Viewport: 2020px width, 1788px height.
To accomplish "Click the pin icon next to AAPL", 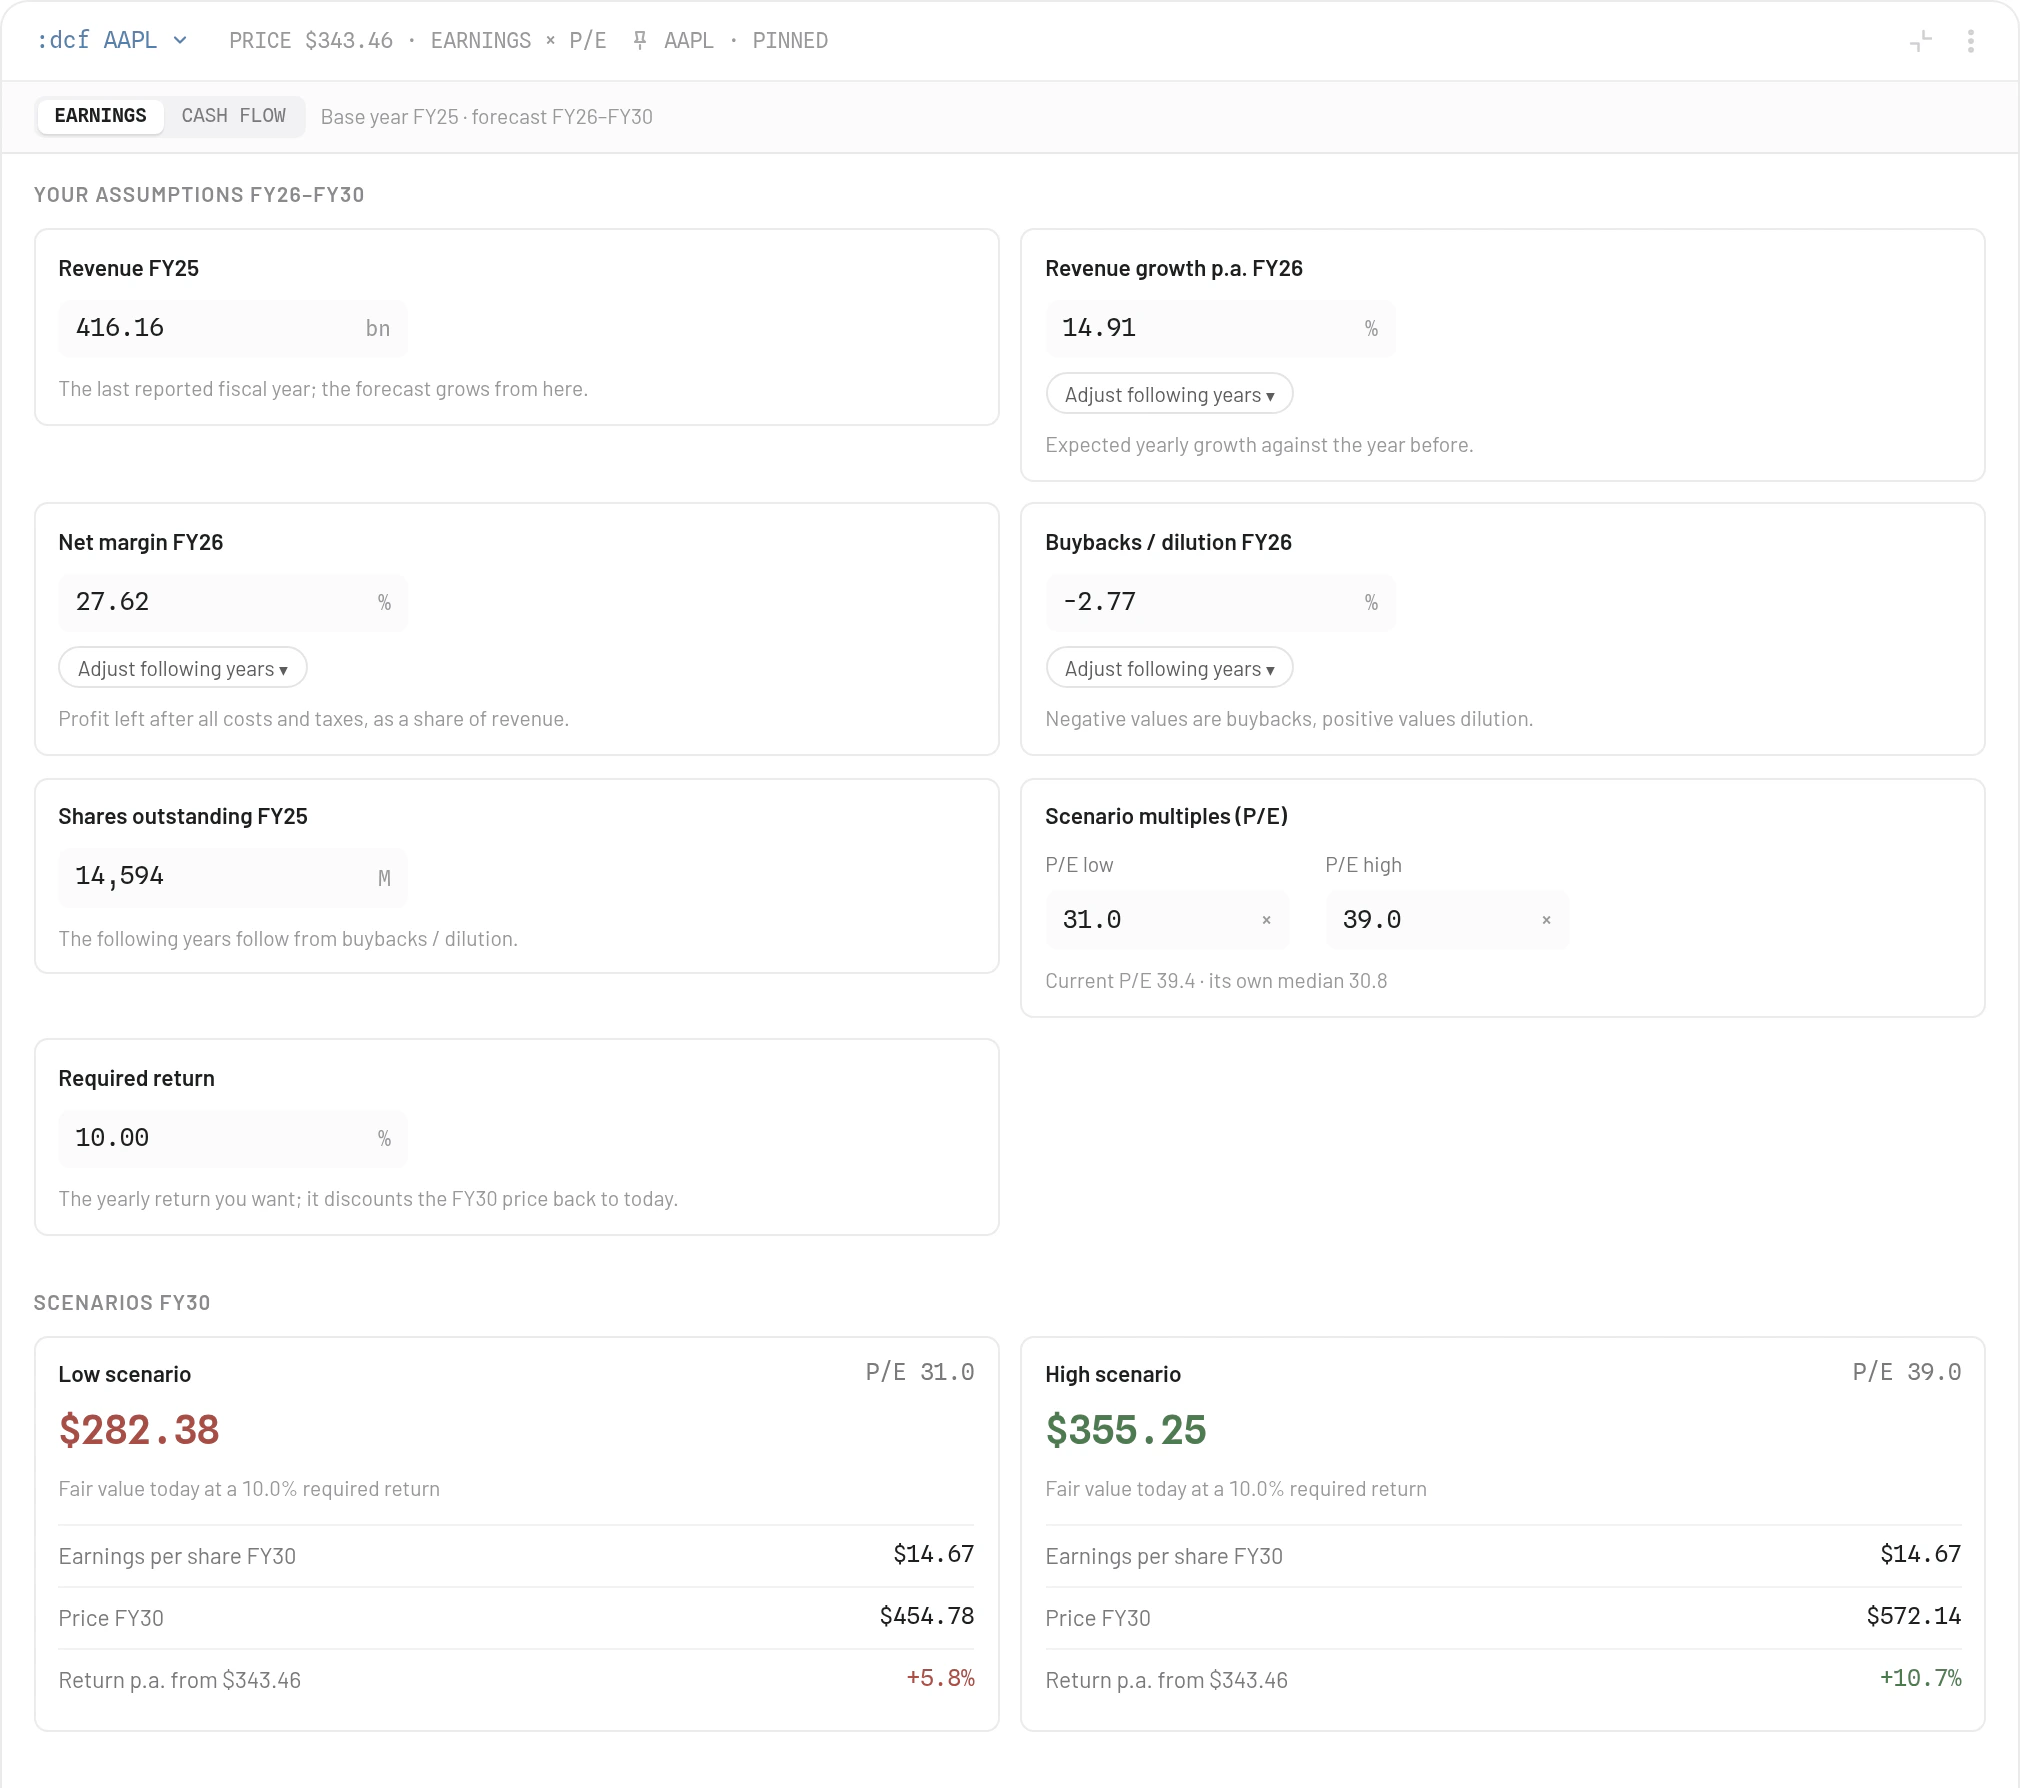I will point(640,40).
